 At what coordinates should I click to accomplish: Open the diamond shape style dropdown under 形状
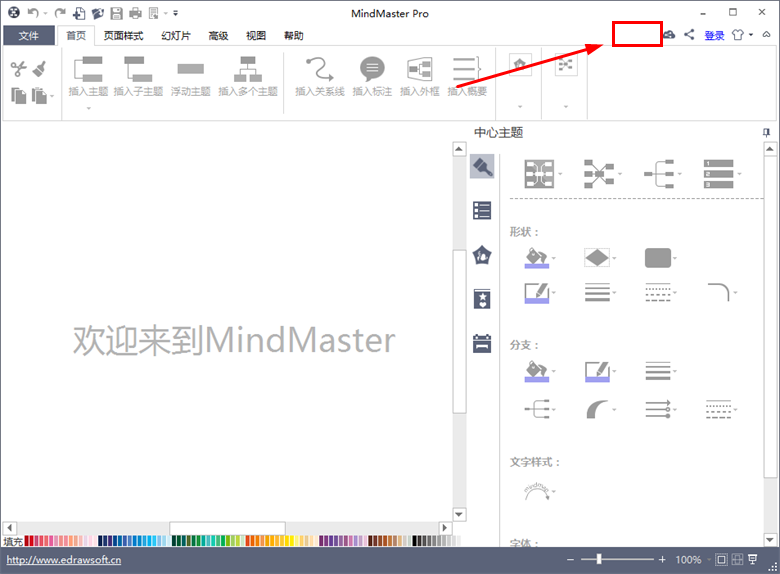[x=600, y=258]
